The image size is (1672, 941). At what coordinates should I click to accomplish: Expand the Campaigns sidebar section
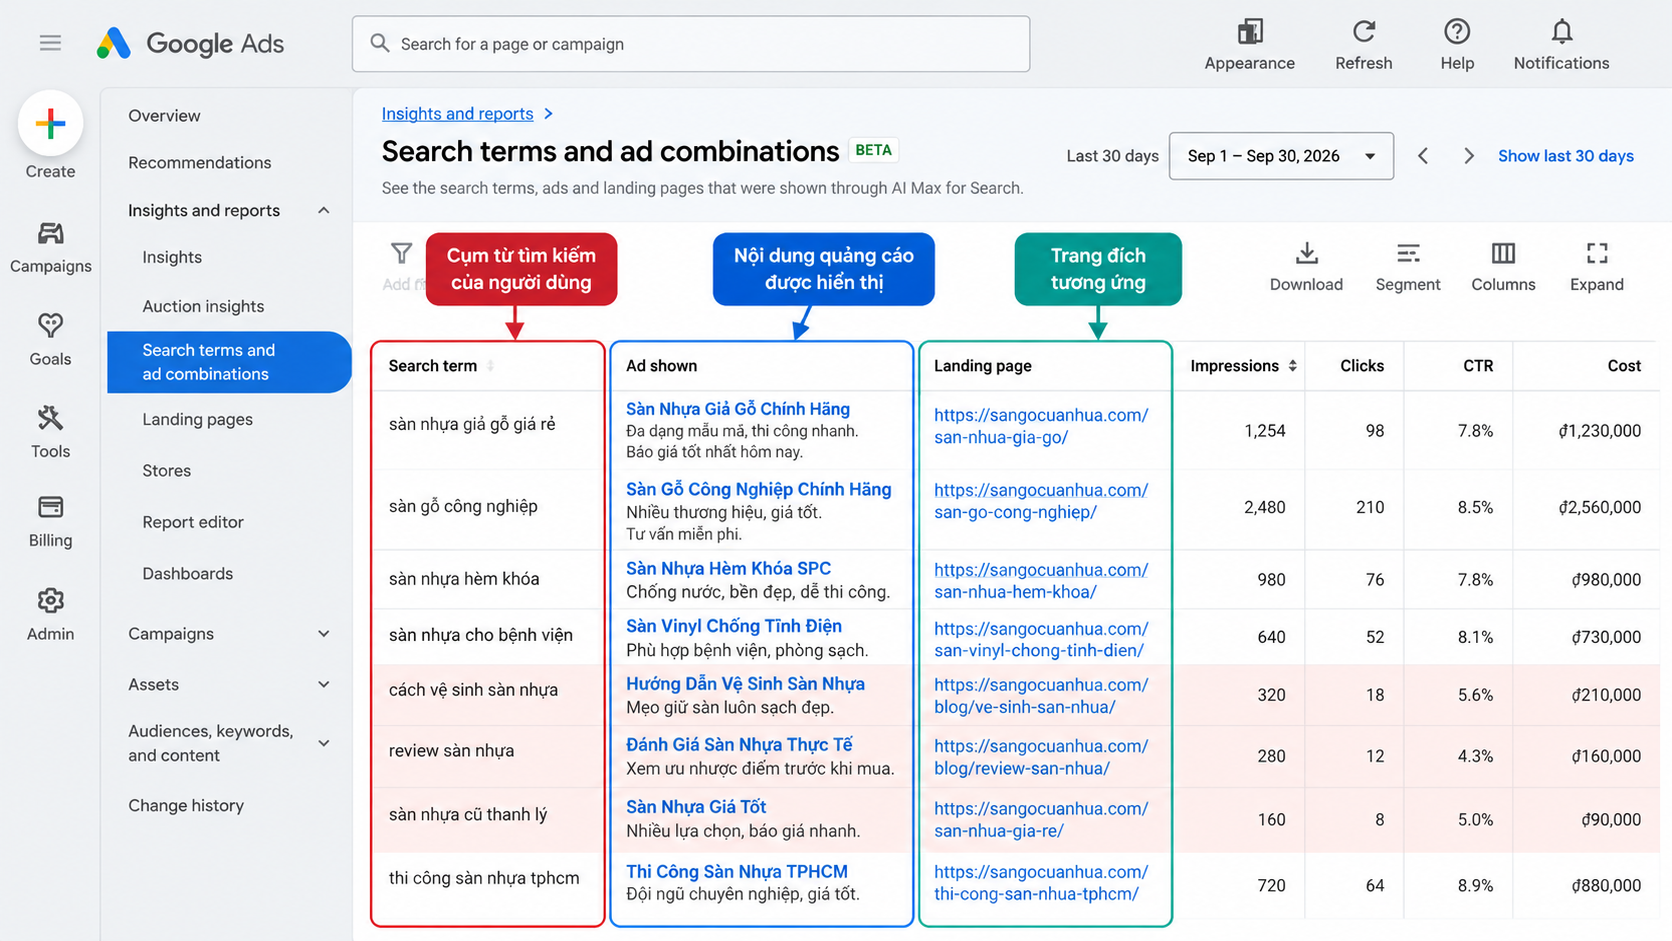coord(323,634)
